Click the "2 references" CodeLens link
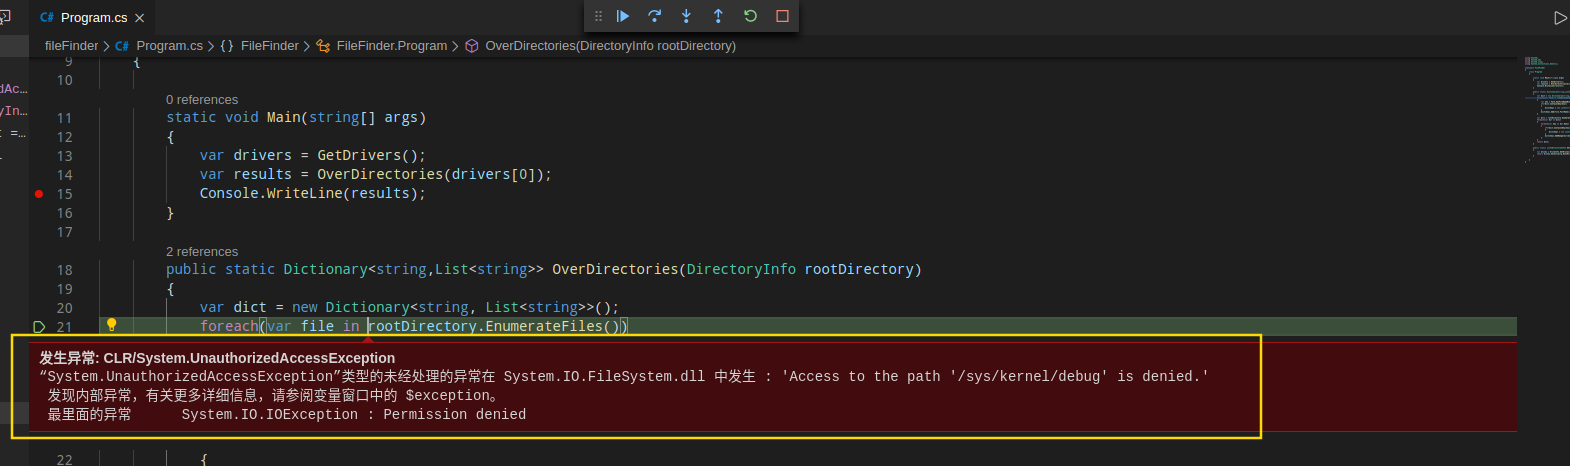 [202, 252]
